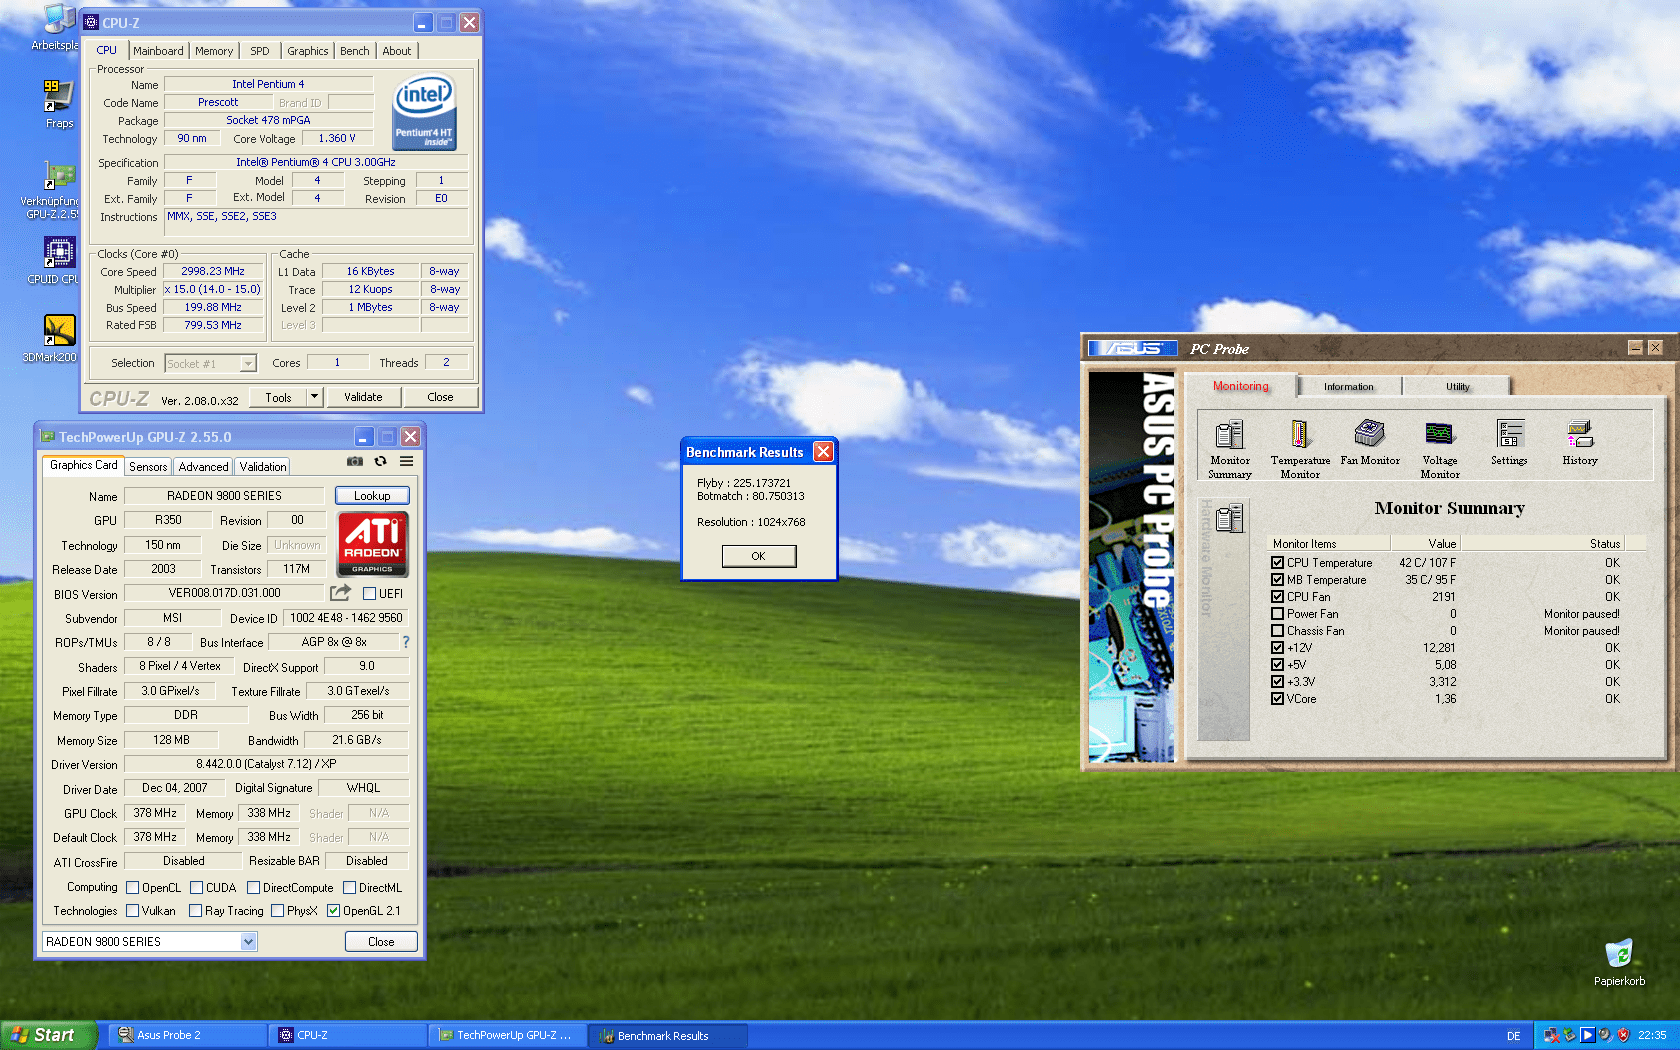Open Arbeitsplatz desktop icon

(x=57, y=27)
